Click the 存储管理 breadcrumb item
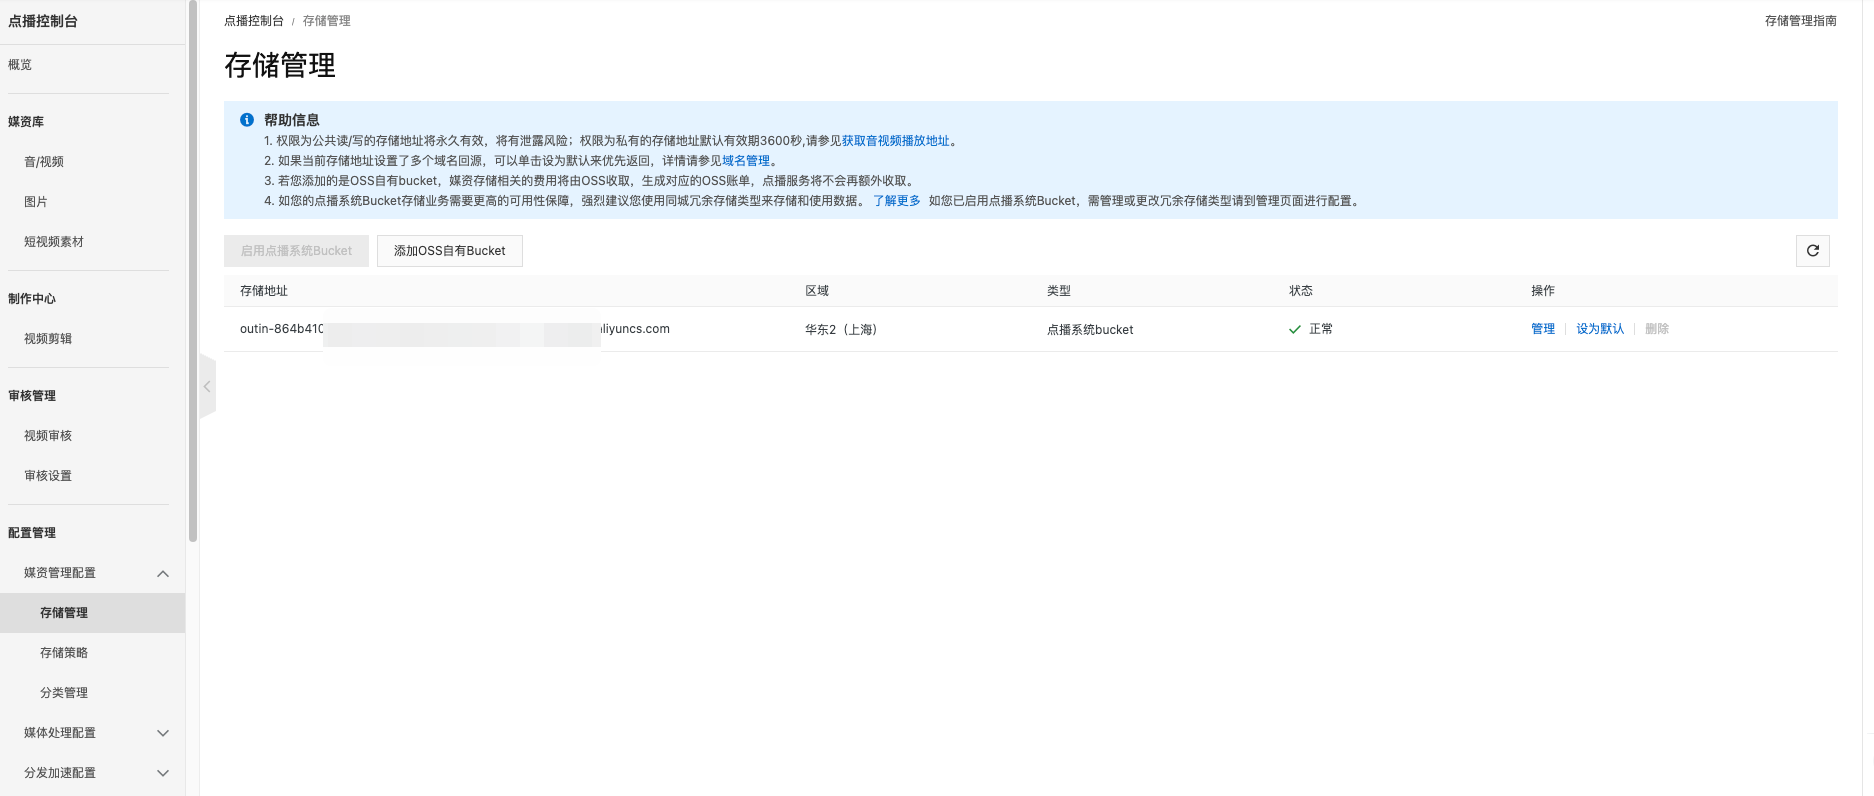The height and width of the screenshot is (796, 1874). click(x=327, y=21)
